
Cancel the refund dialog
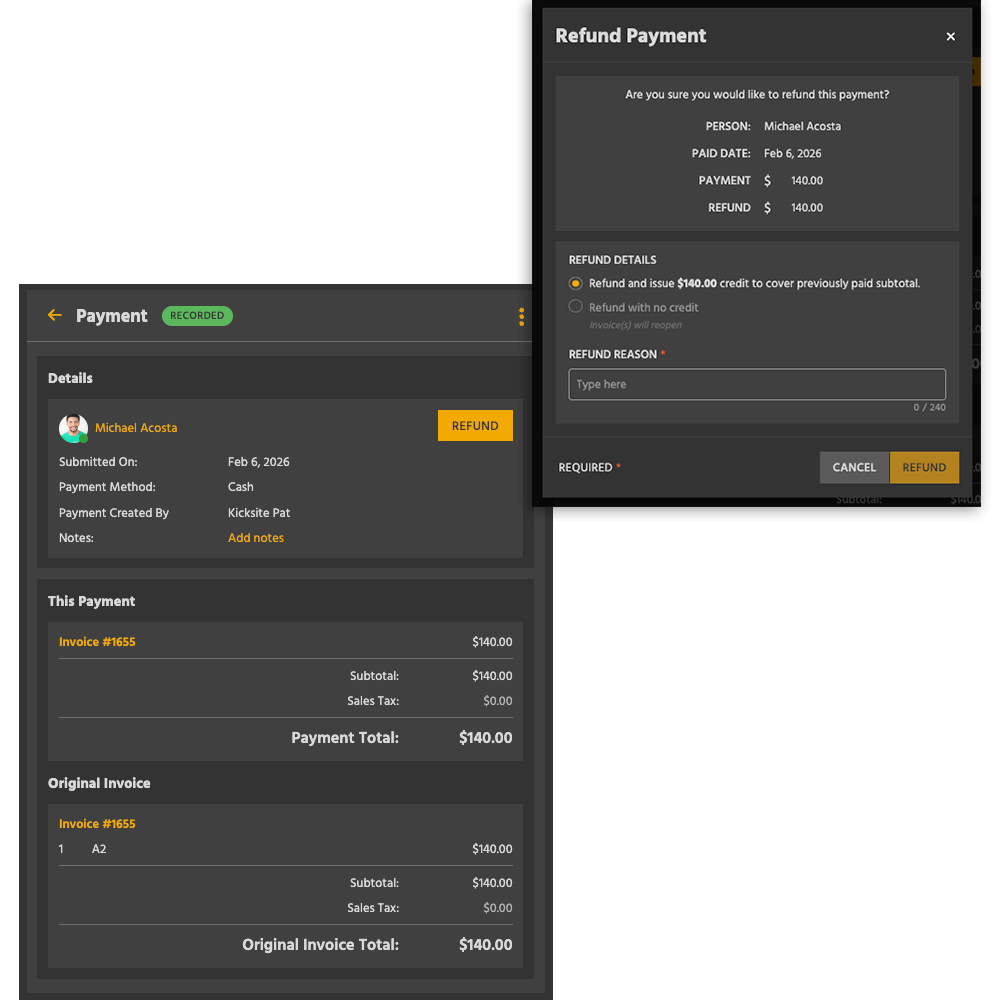pos(854,467)
